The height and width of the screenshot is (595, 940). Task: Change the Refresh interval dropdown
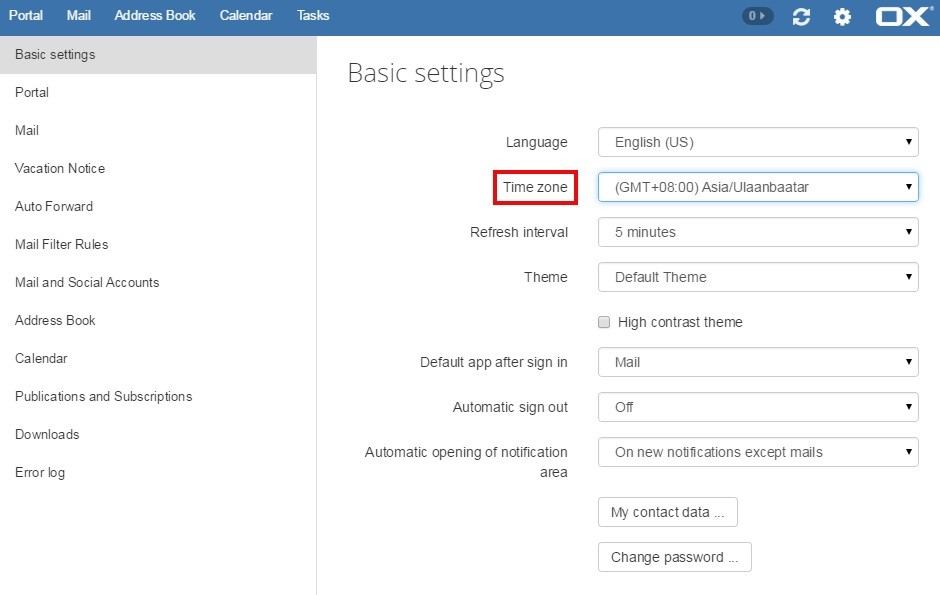click(758, 232)
